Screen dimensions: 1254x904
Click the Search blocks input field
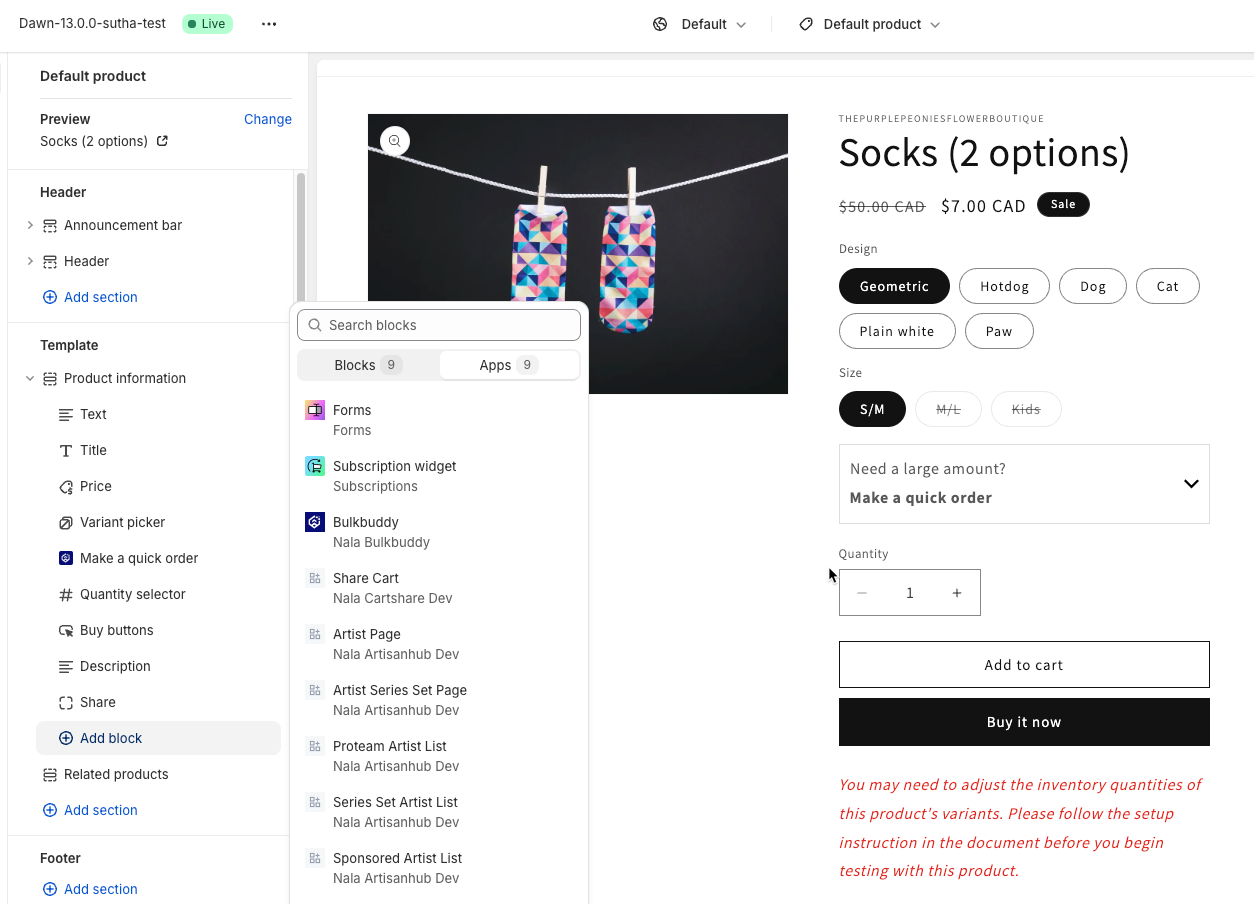click(x=439, y=325)
